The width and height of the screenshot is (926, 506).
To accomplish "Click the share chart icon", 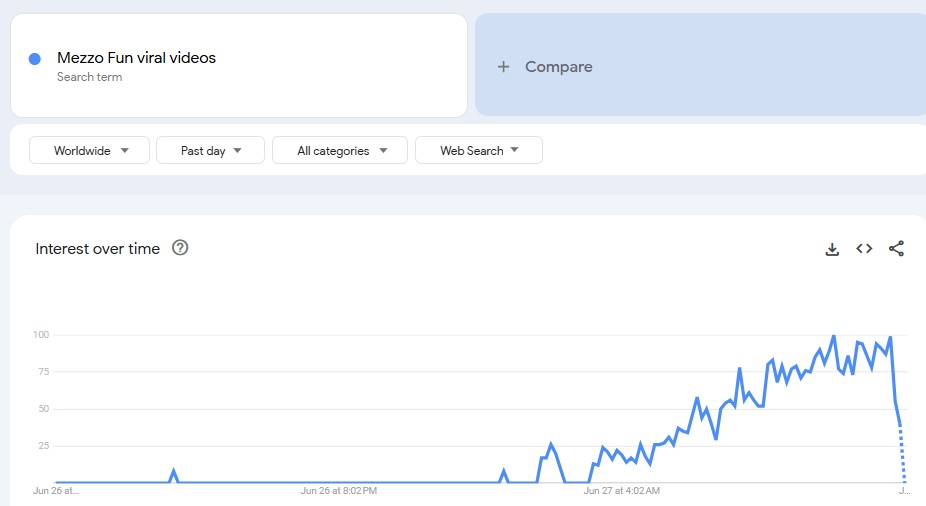I will (896, 249).
